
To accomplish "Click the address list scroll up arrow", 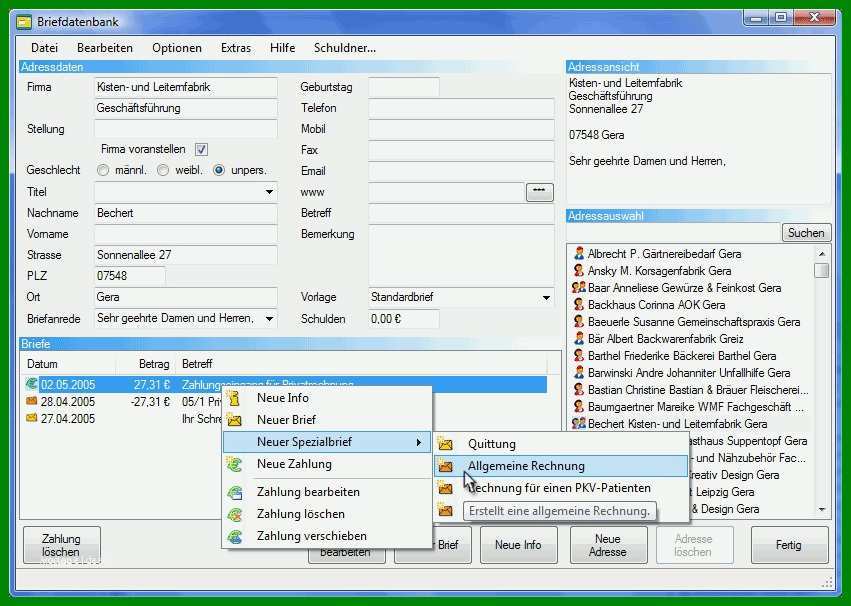I will 822,253.
